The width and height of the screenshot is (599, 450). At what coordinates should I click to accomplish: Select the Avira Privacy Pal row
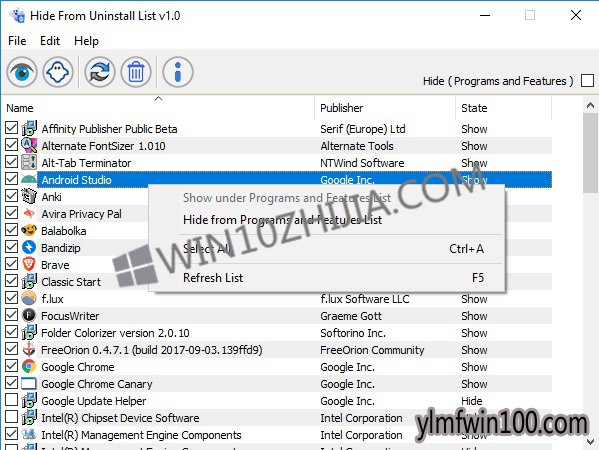coord(277,214)
